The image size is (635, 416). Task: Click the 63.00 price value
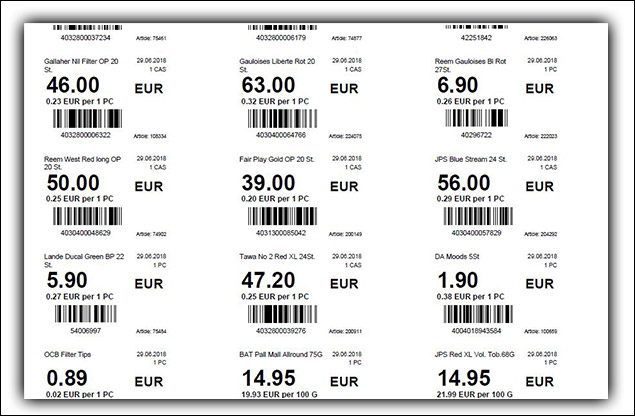click(276, 87)
